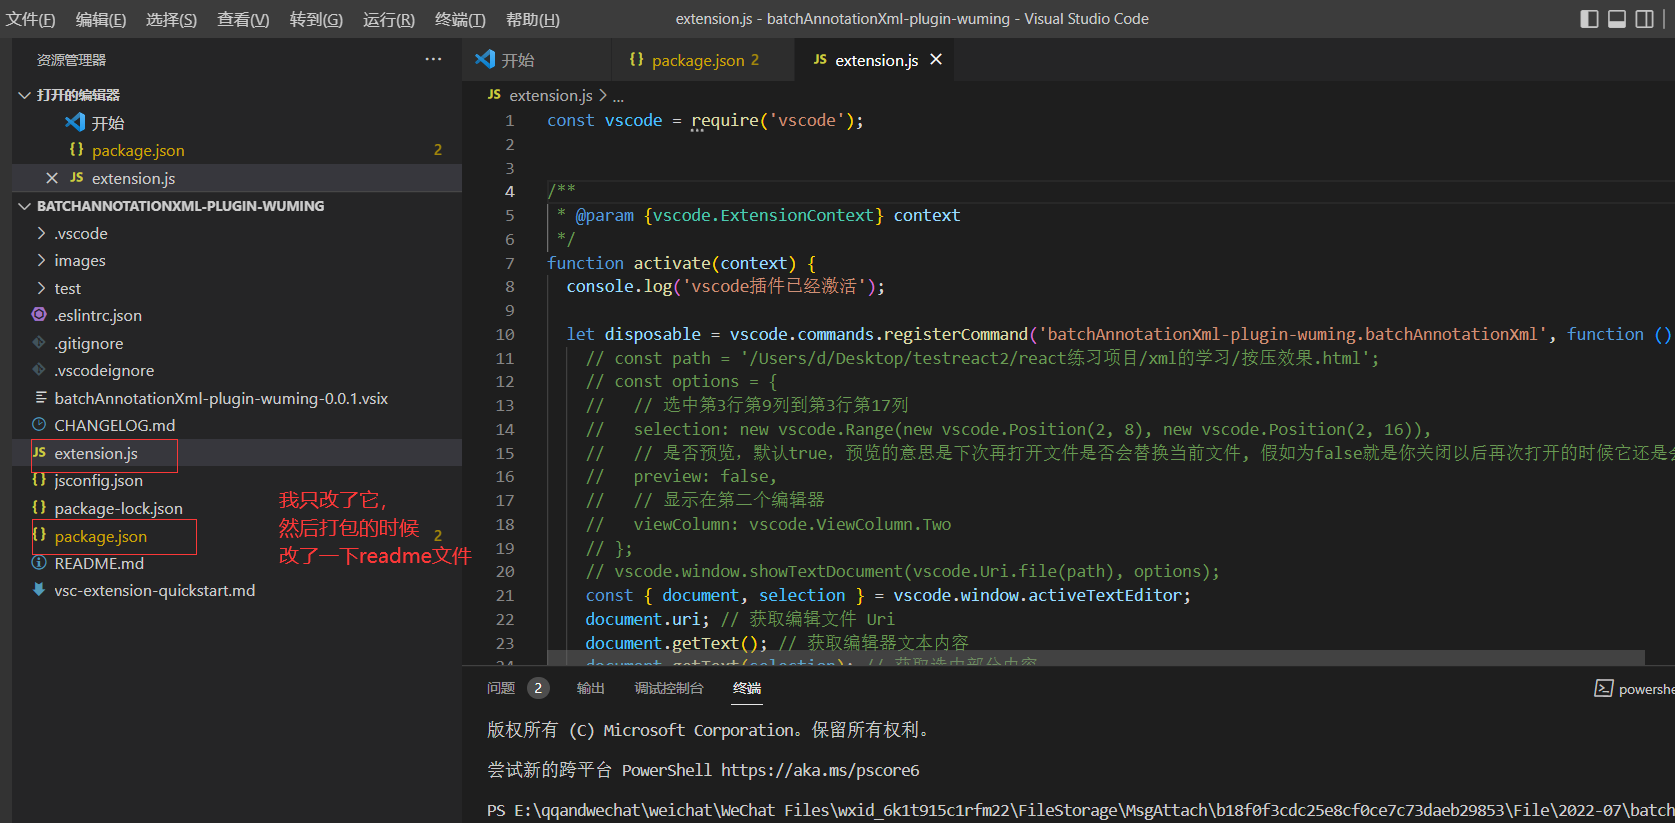Open the 输出 panel tab
Screen dimensions: 1675x823
tap(591, 688)
